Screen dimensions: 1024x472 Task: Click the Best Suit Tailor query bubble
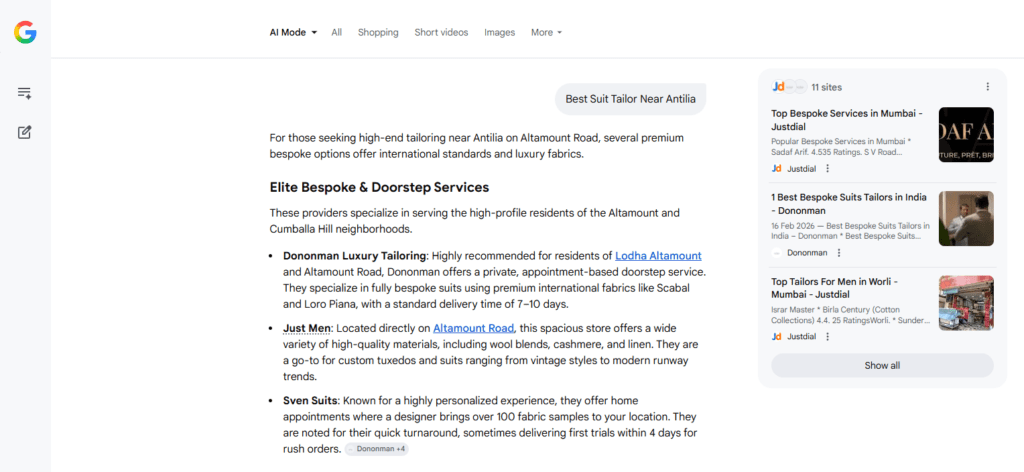coord(630,99)
